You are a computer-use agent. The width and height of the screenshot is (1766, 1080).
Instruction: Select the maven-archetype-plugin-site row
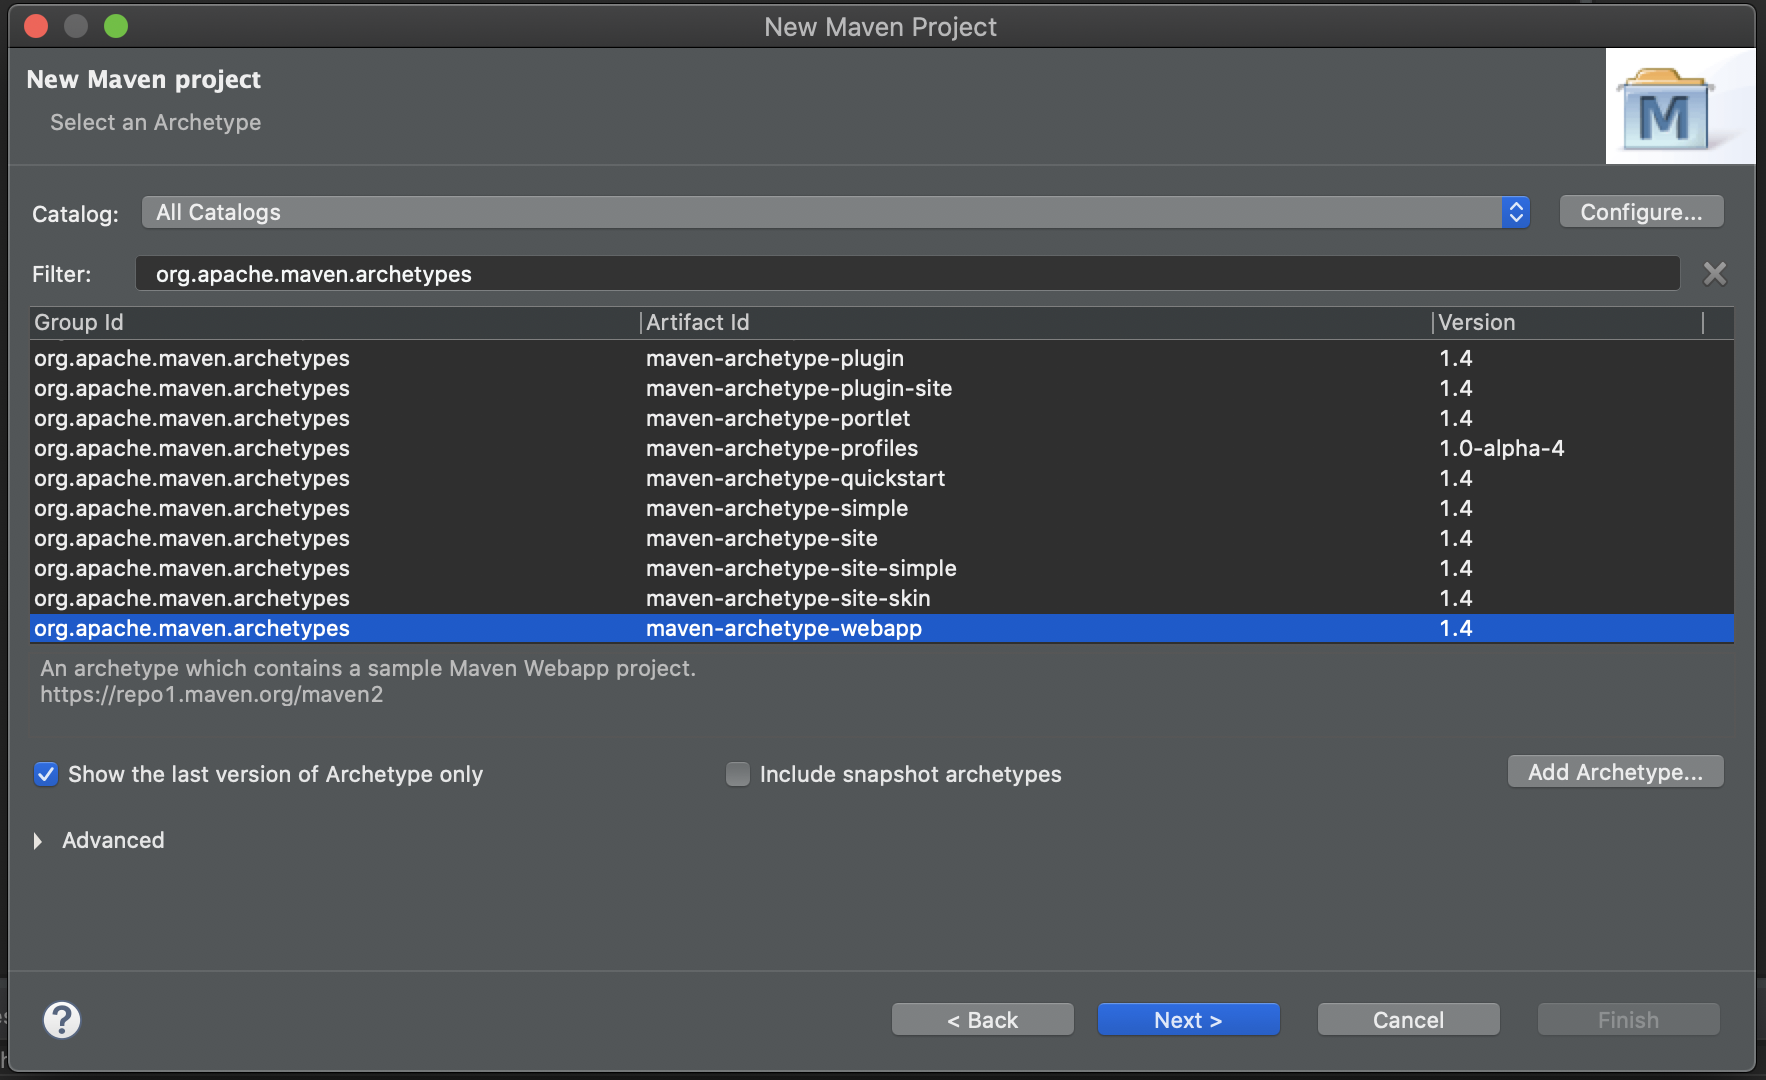[x=882, y=388]
